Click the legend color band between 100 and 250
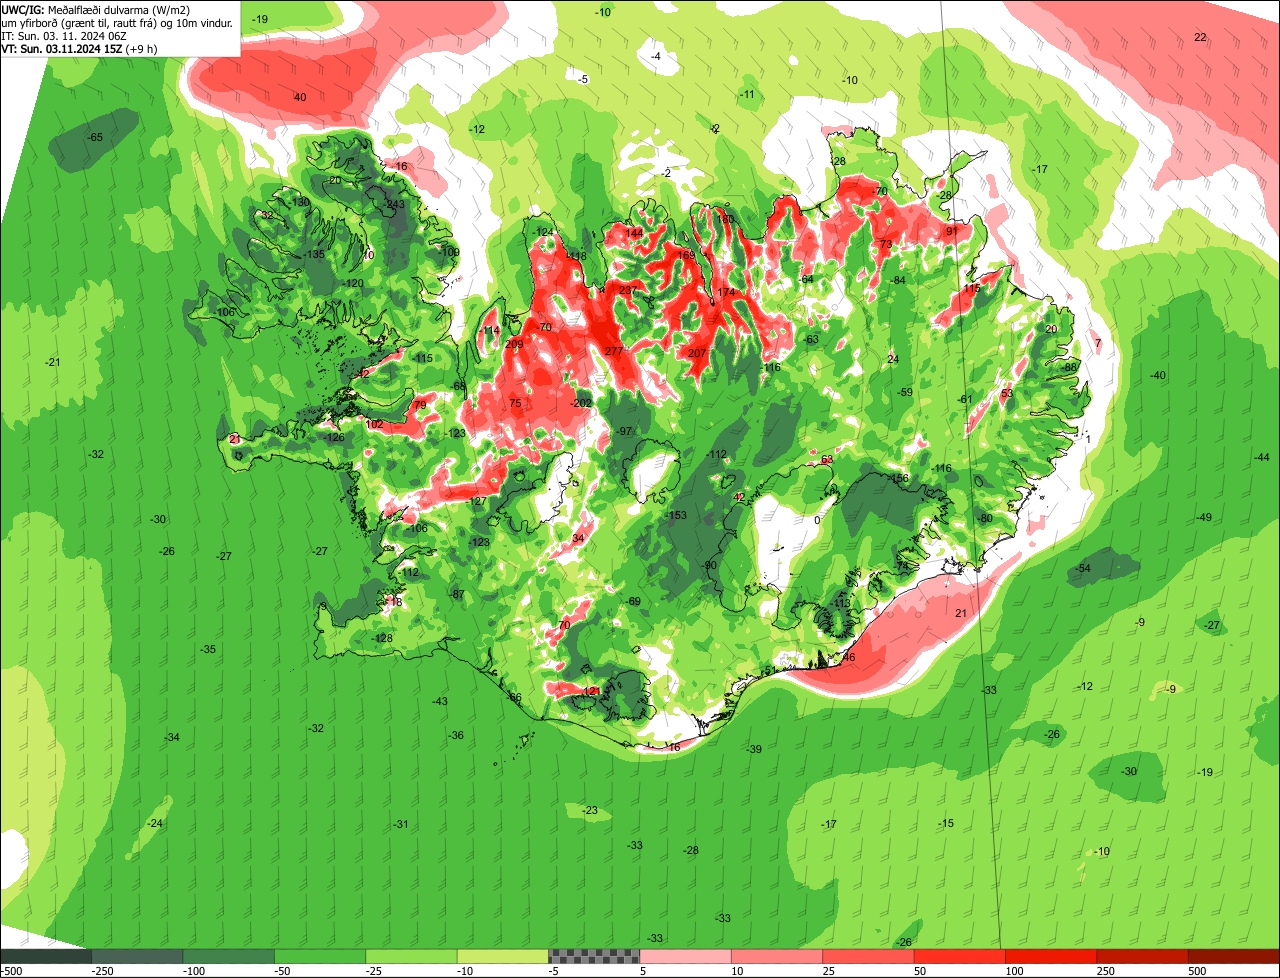The width and height of the screenshot is (1280, 978). (1051, 956)
